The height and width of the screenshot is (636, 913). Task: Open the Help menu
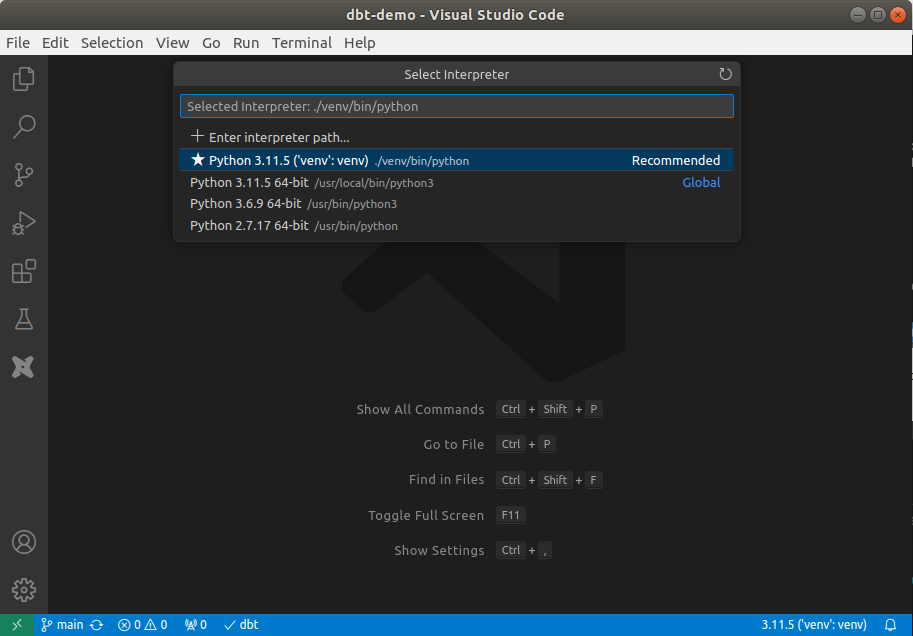[x=359, y=43]
